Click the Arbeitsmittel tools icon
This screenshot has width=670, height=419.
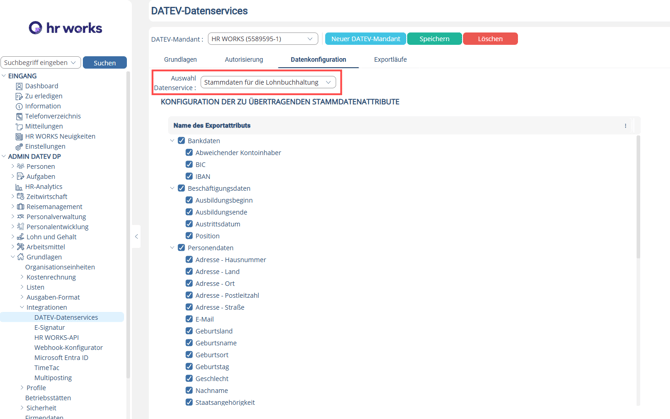tap(21, 247)
